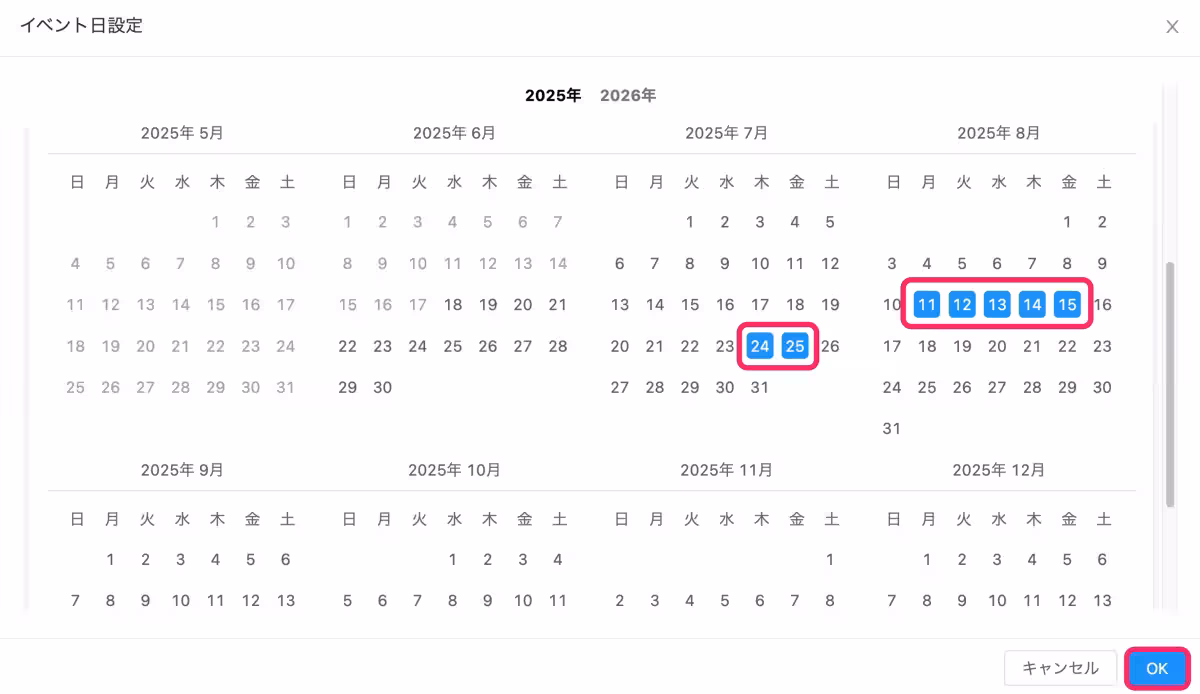Screen dimensions: 1200x694
Task: Click August 31 in the calendar
Action: click(x=892, y=428)
